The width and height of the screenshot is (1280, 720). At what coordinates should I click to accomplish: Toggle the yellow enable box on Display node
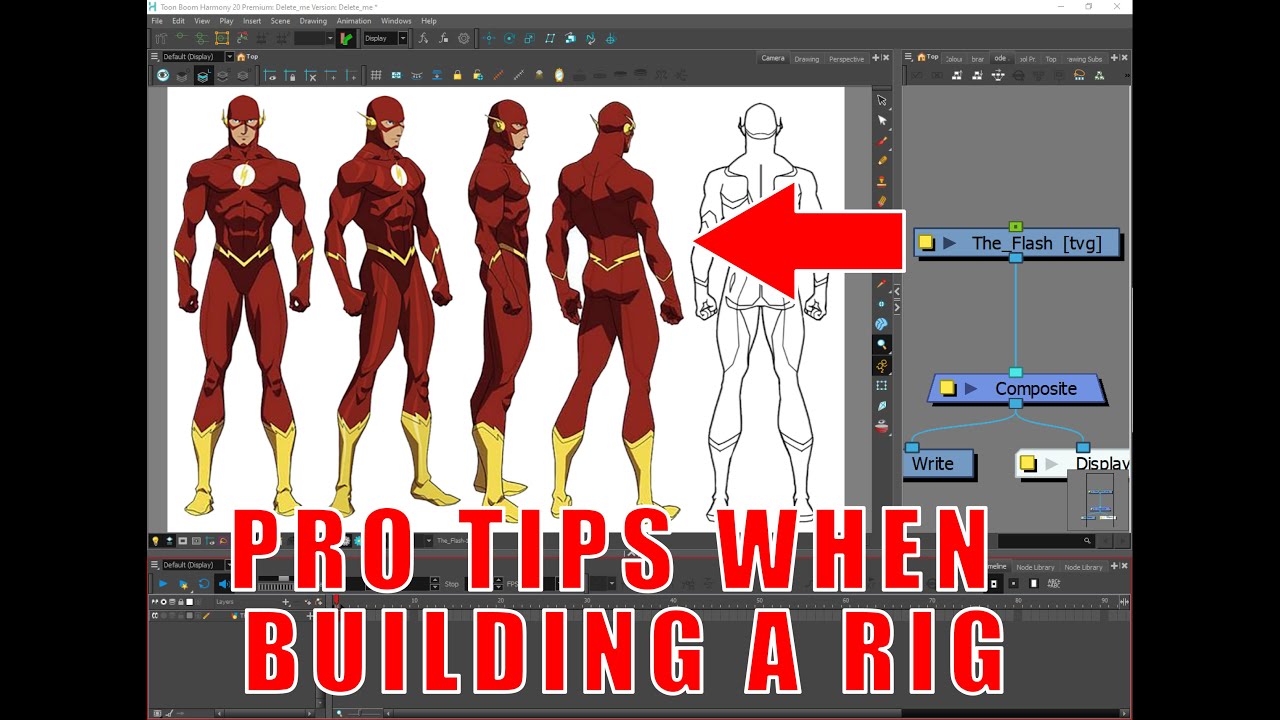click(x=1027, y=463)
